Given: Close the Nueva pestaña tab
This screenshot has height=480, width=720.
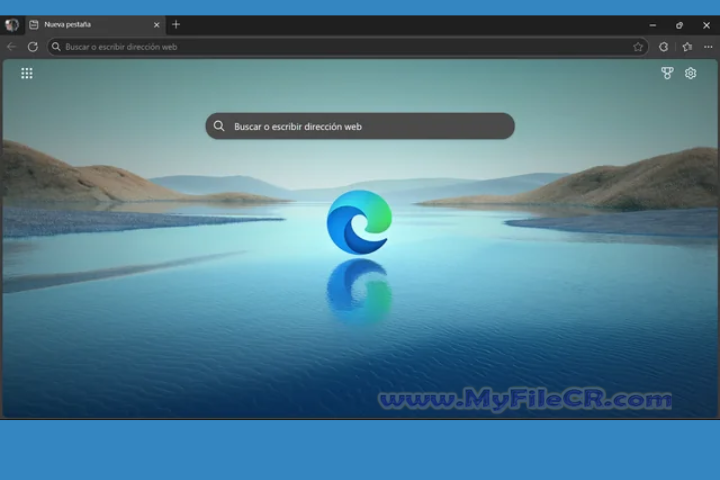Looking at the screenshot, I should 157,25.
